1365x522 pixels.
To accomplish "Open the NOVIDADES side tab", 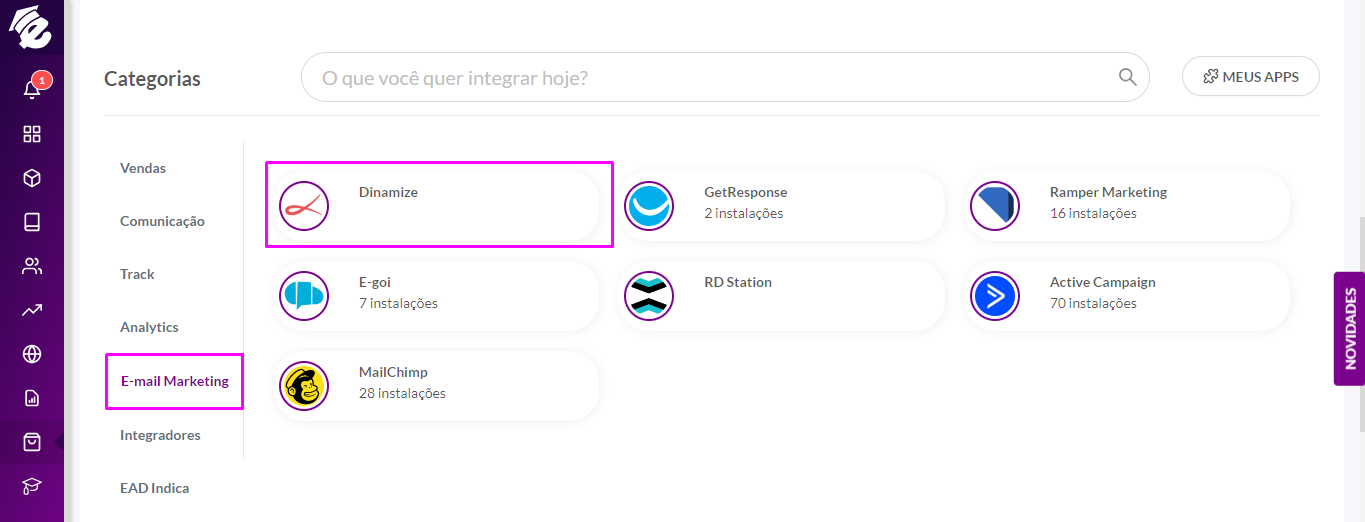I will pyautogui.click(x=1349, y=329).
